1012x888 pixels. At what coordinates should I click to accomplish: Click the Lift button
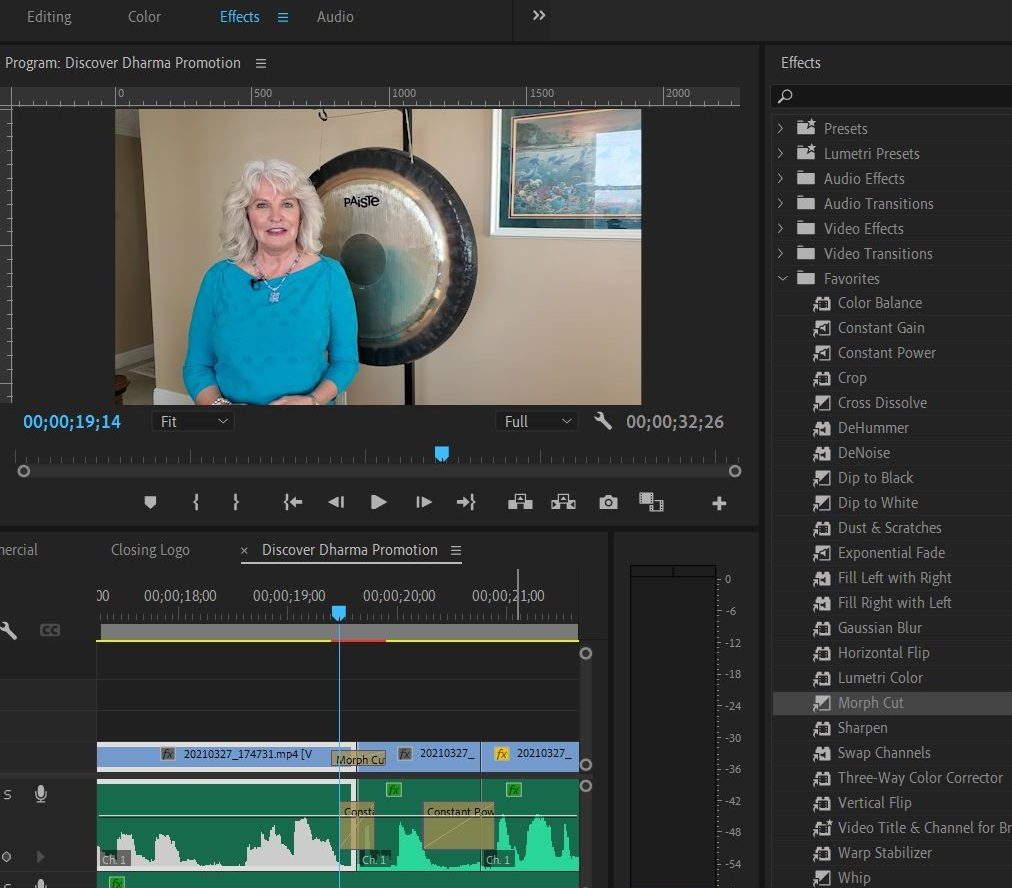(520, 502)
